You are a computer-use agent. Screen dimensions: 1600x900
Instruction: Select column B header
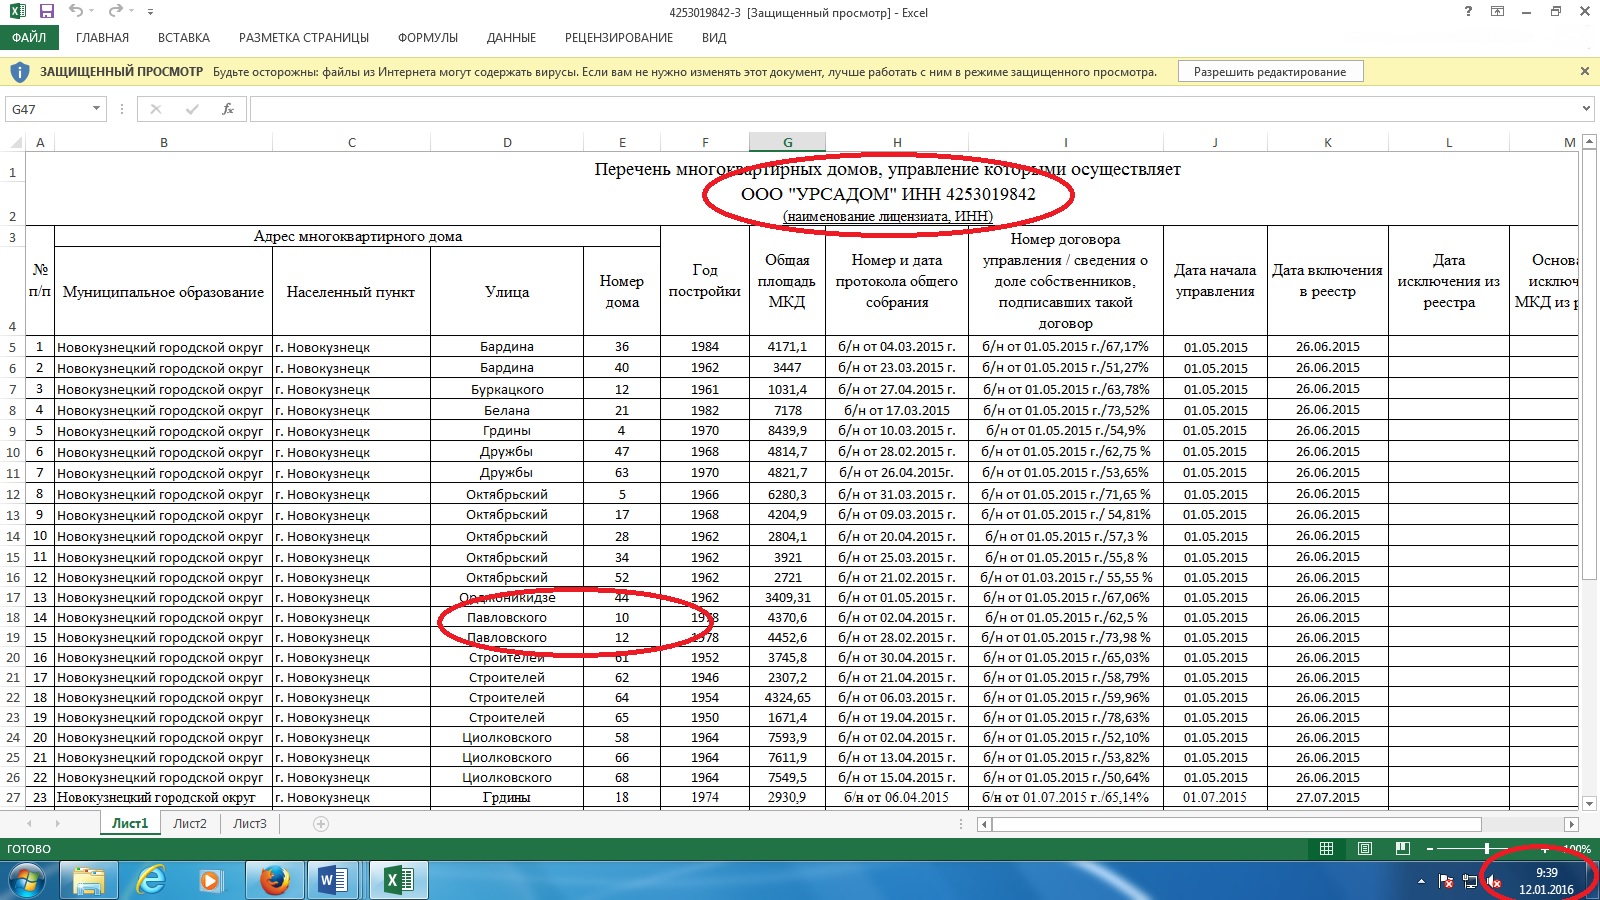pyautogui.click(x=164, y=142)
